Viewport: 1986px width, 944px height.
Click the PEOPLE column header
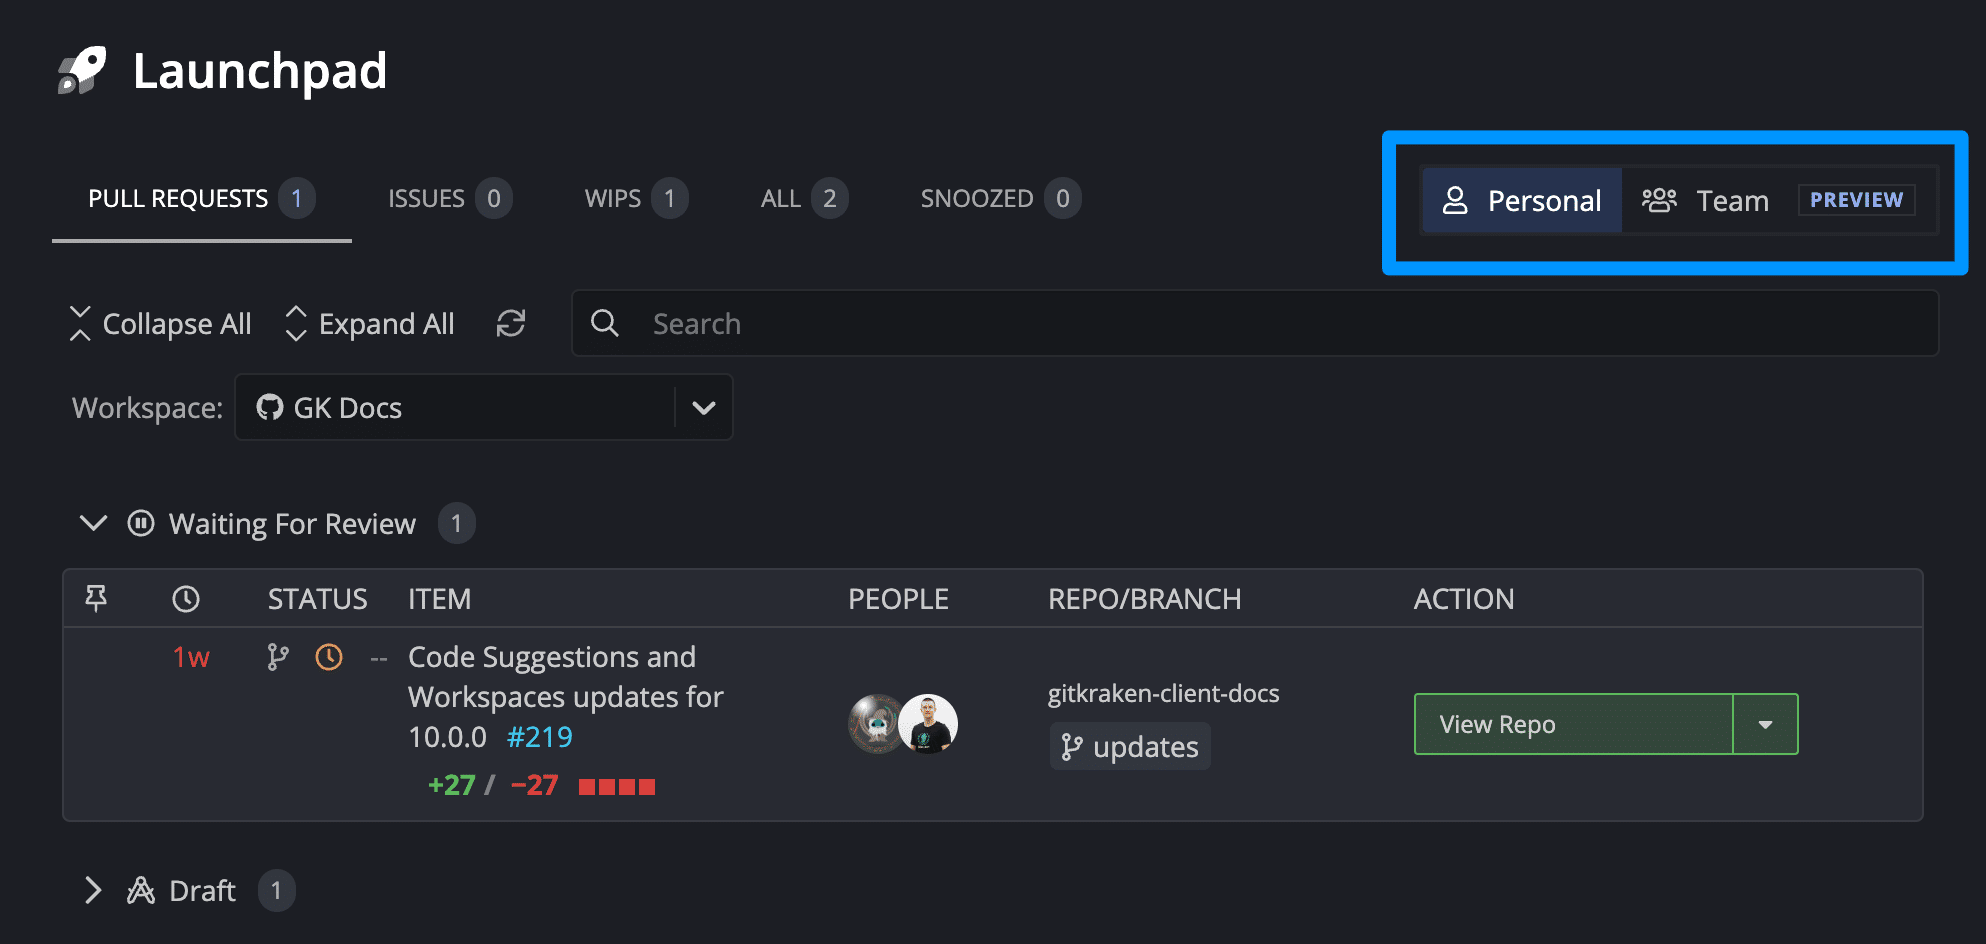point(898,599)
